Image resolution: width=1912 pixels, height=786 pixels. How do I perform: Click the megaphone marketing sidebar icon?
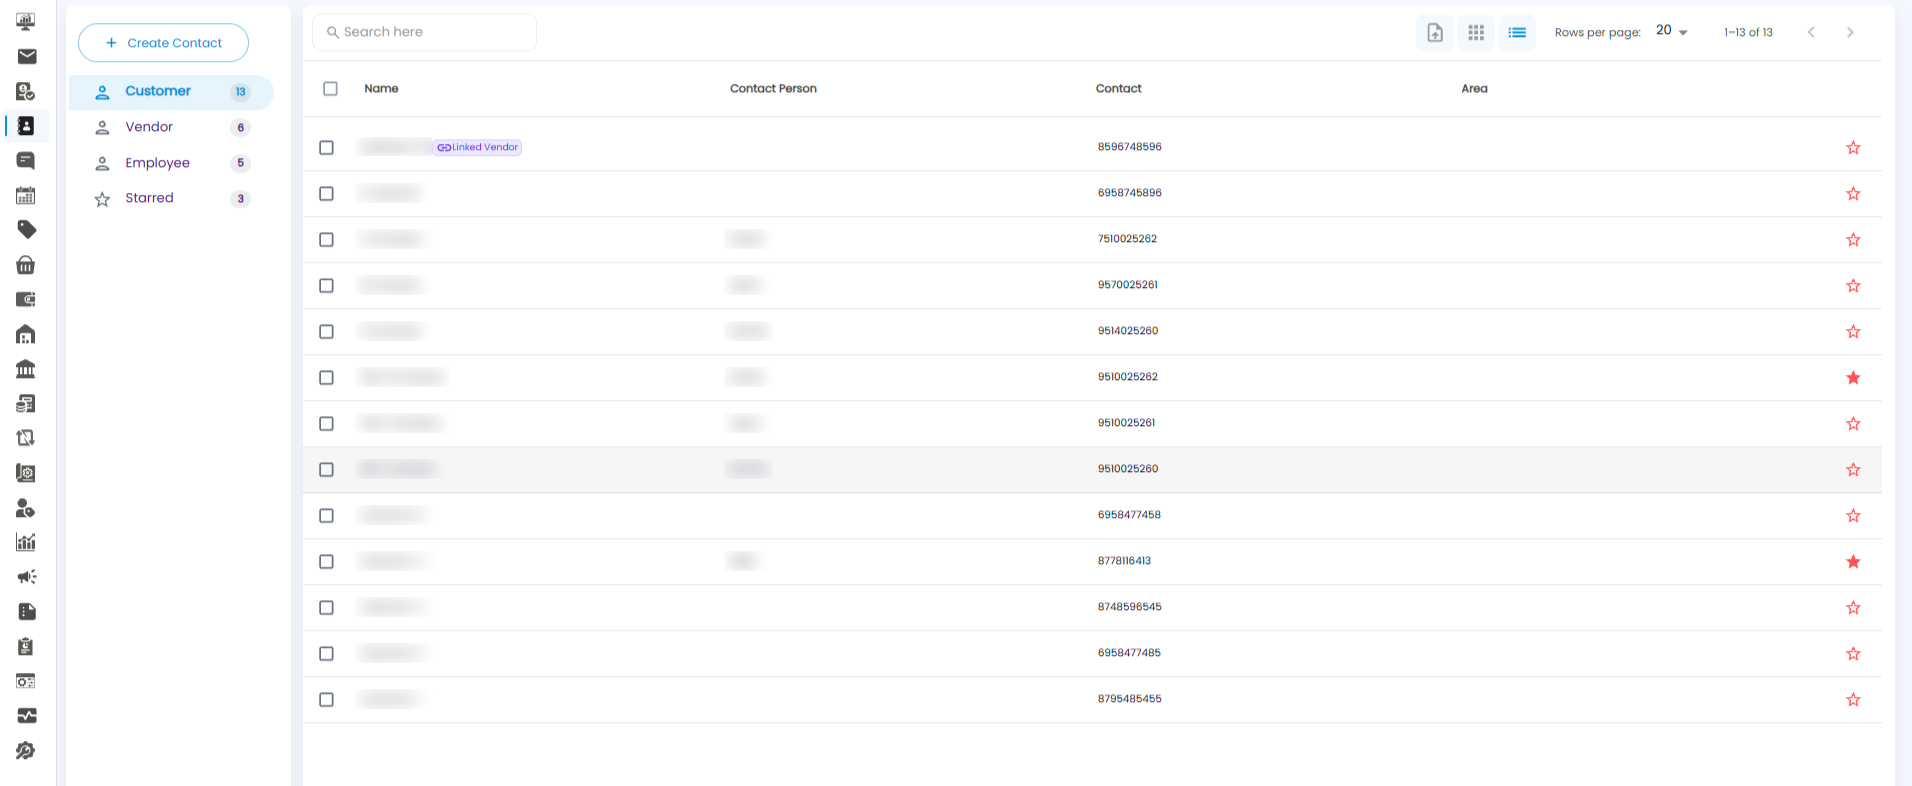point(27,577)
